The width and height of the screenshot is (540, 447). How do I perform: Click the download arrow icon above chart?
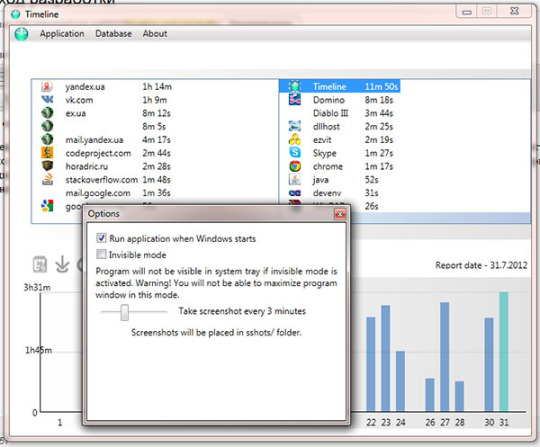(62, 264)
